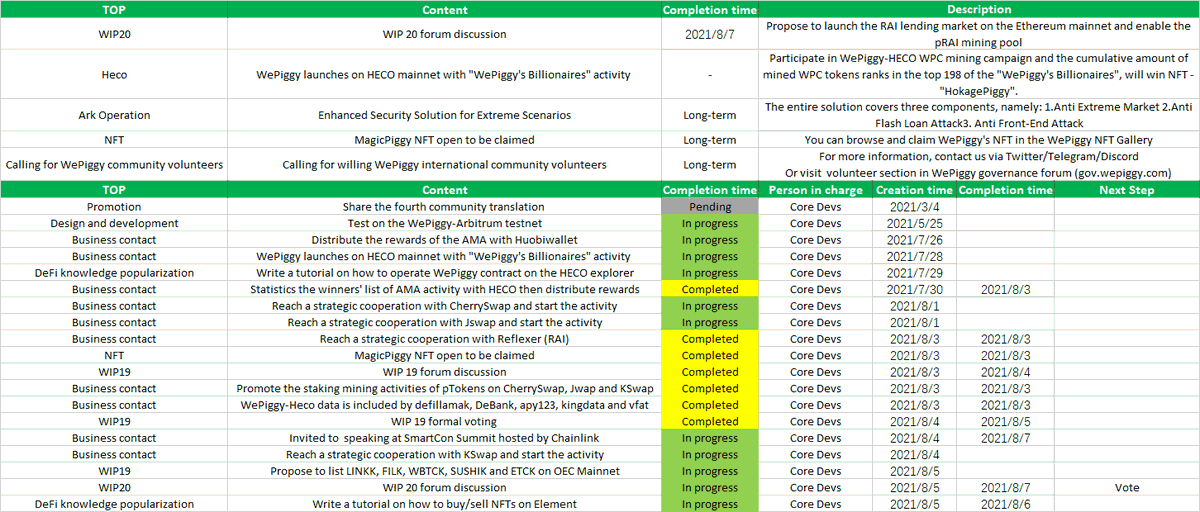The image size is (1200, 512).
Task: Select the CherrySwap strategic cooperation cell
Action: pyautogui.click(x=445, y=306)
